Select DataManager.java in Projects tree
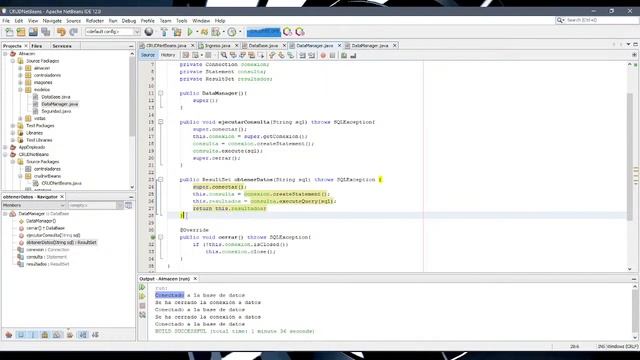Viewport: 640px width, 360px height. (x=60, y=104)
